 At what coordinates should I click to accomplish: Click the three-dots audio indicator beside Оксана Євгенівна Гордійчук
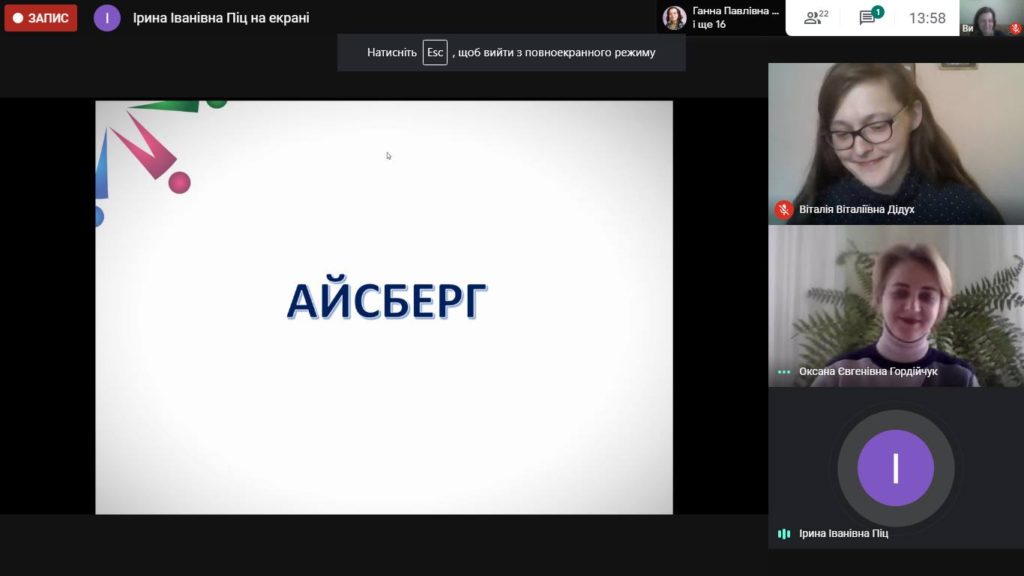(784, 372)
